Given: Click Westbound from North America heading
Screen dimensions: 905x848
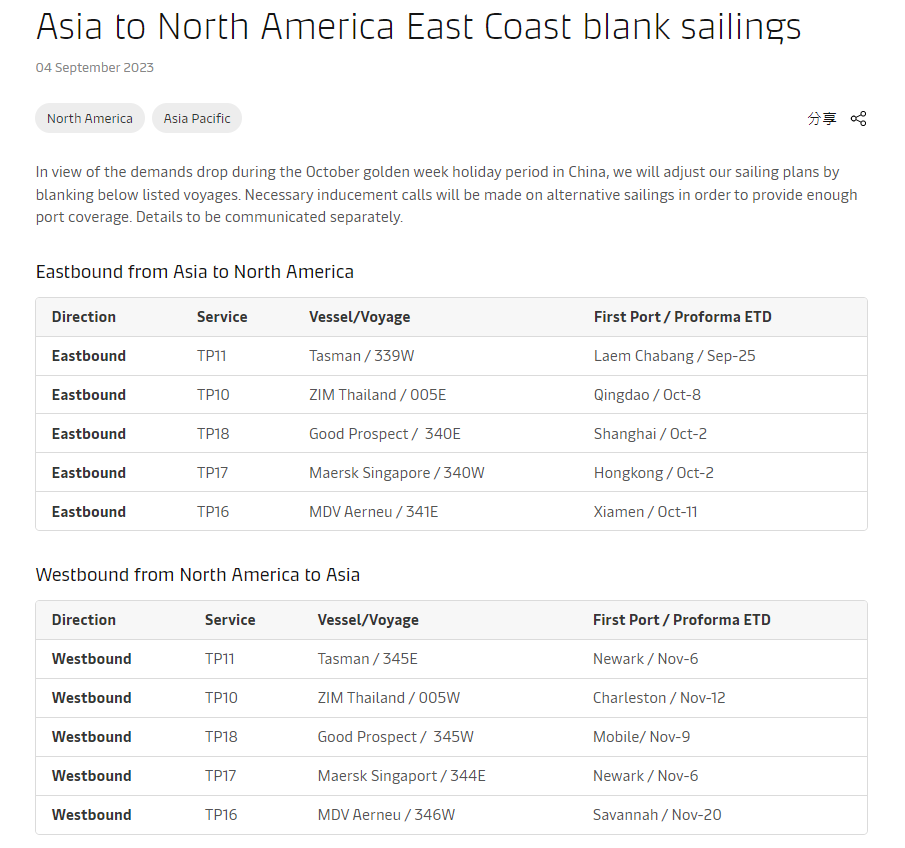Looking at the screenshot, I should (197, 575).
